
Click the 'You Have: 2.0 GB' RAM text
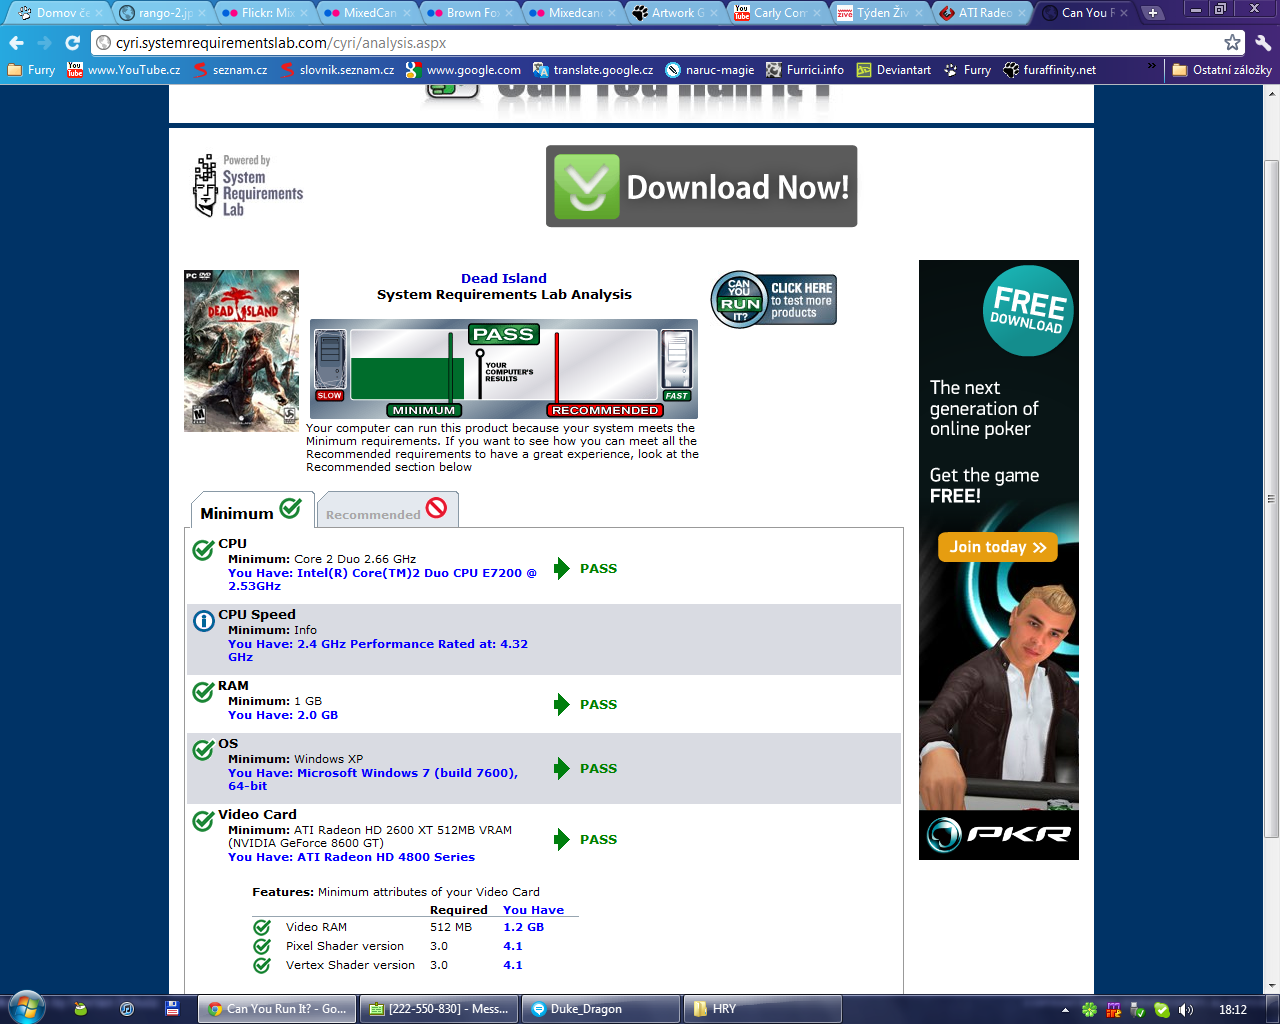(283, 715)
